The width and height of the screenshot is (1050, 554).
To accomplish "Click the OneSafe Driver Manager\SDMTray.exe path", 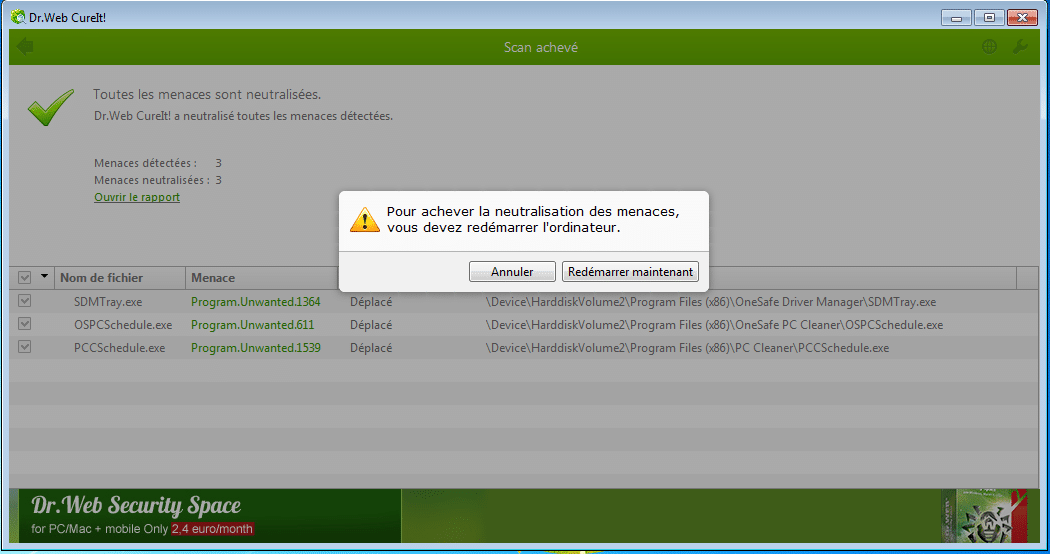I will tap(710, 302).
